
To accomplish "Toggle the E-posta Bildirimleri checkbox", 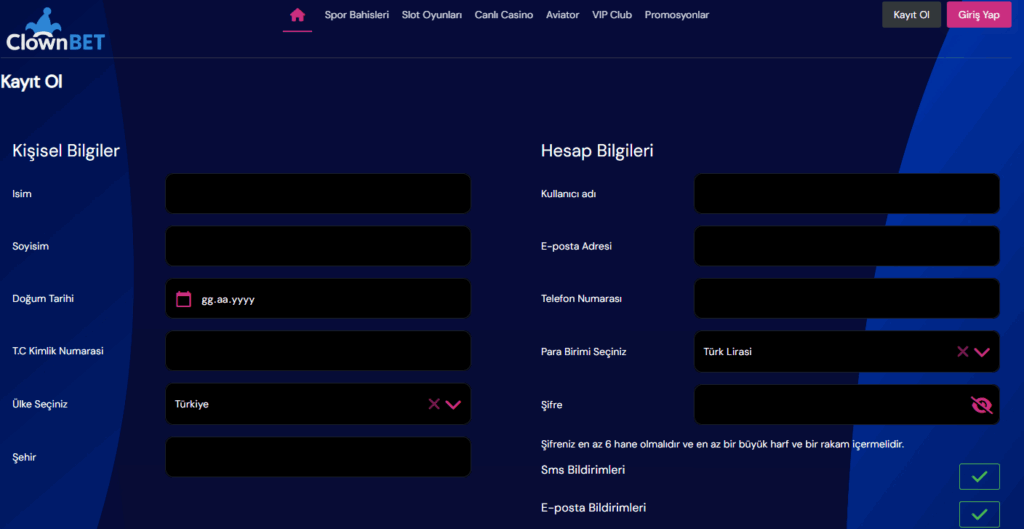I will [x=979, y=515].
